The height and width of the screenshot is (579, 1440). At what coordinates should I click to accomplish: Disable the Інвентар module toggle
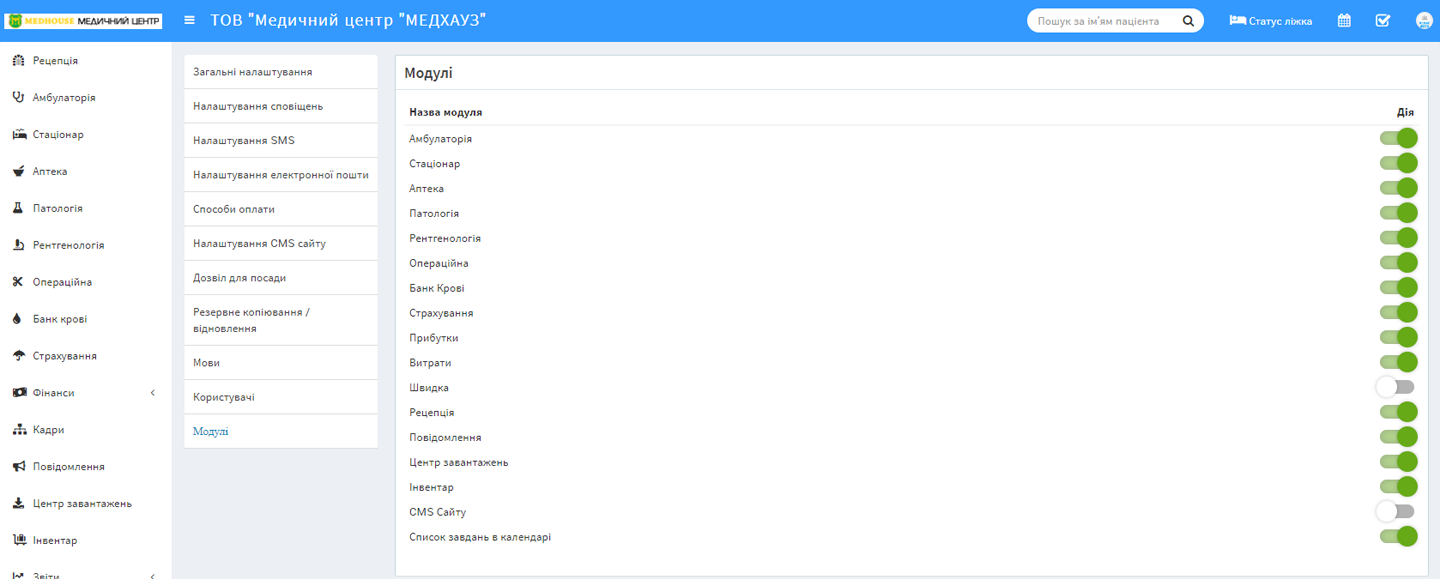[1398, 487]
